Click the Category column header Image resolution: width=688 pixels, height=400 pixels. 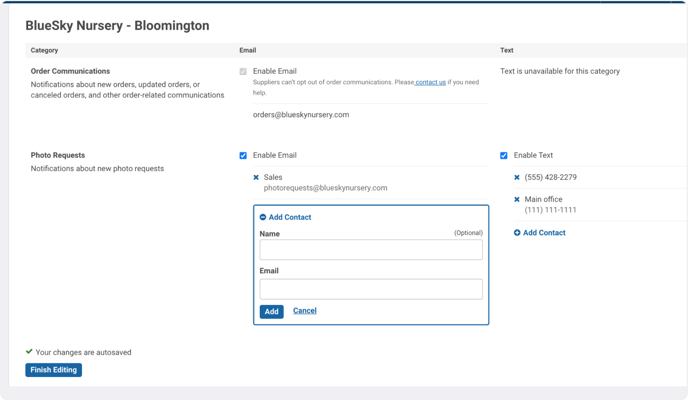click(x=44, y=50)
